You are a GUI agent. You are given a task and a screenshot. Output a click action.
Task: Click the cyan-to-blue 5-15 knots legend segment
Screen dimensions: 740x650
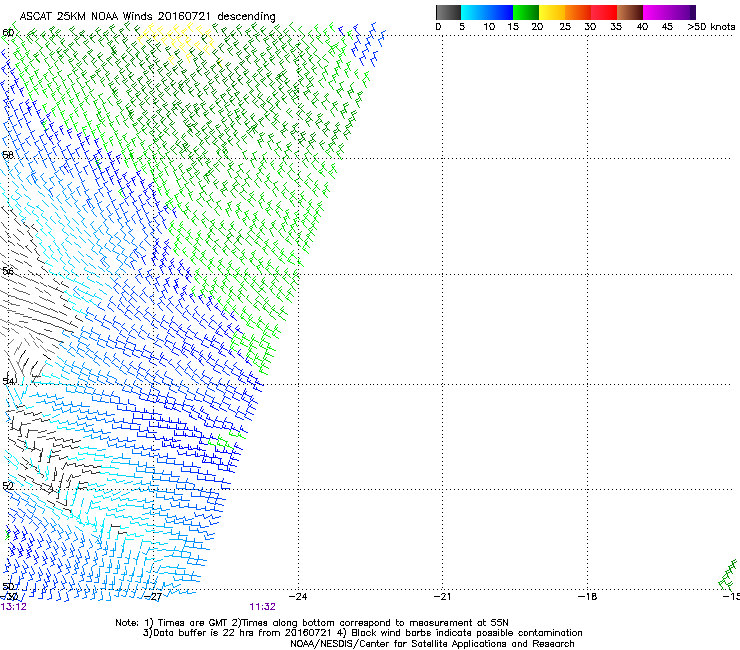[x=487, y=12]
